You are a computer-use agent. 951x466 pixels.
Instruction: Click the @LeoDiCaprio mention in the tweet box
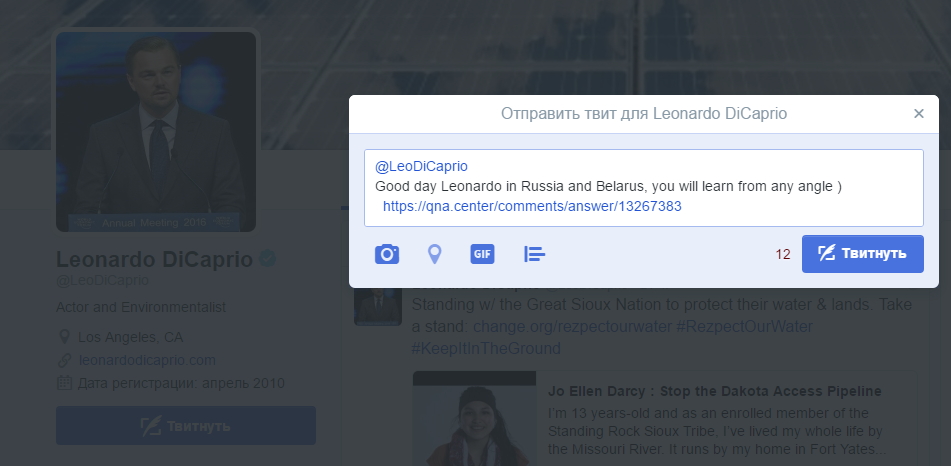[x=421, y=166]
